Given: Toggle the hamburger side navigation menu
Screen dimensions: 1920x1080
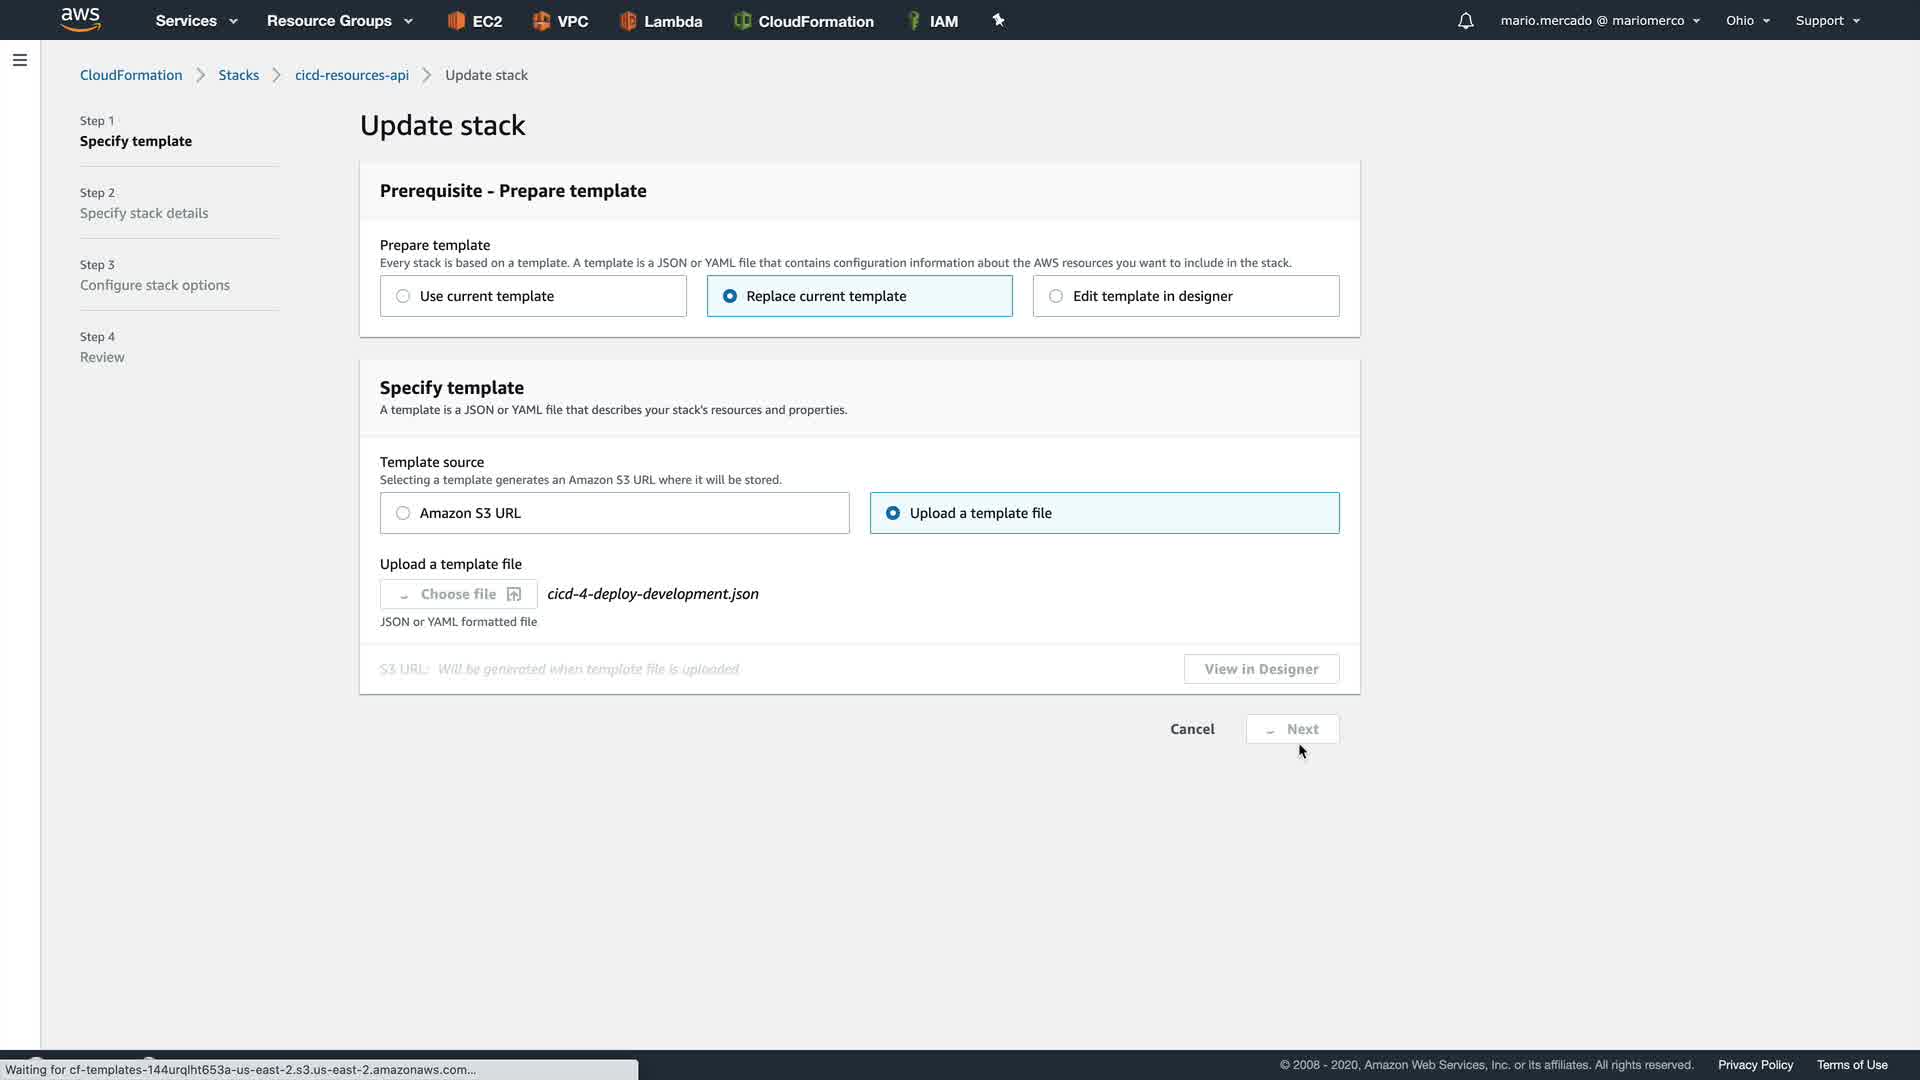Looking at the screenshot, I should 20,60.
